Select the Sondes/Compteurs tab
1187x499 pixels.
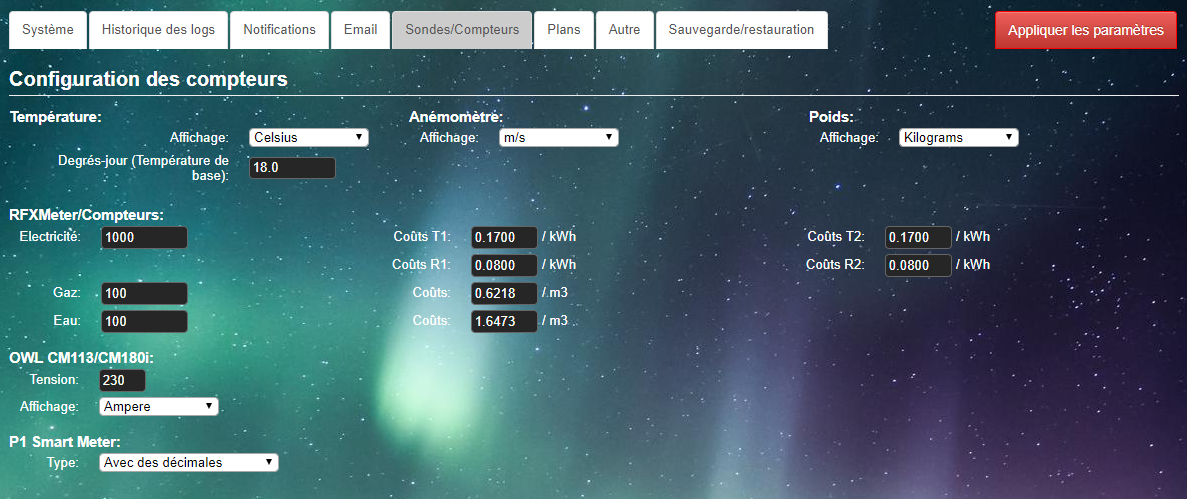pyautogui.click(x=462, y=30)
